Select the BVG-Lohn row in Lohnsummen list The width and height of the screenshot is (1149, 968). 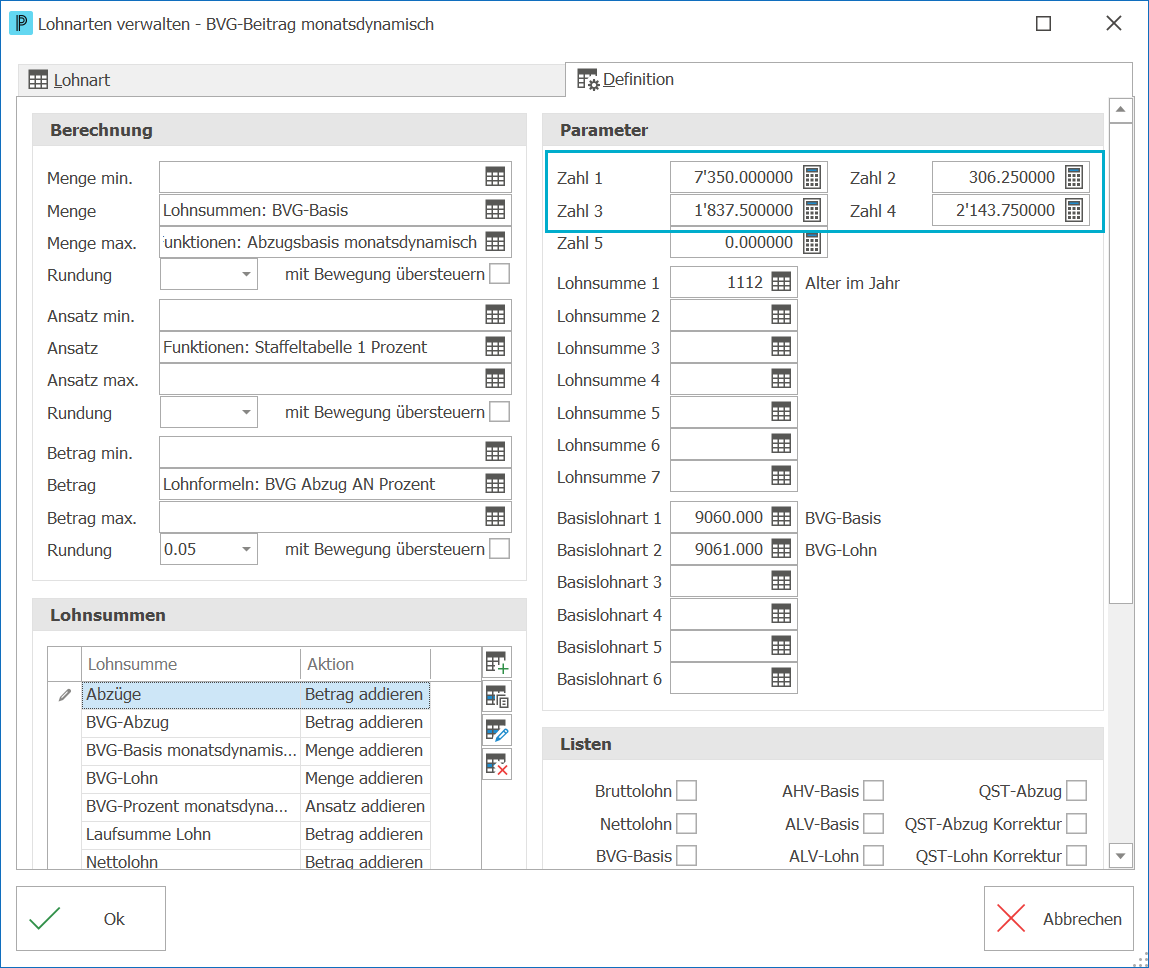coord(256,778)
